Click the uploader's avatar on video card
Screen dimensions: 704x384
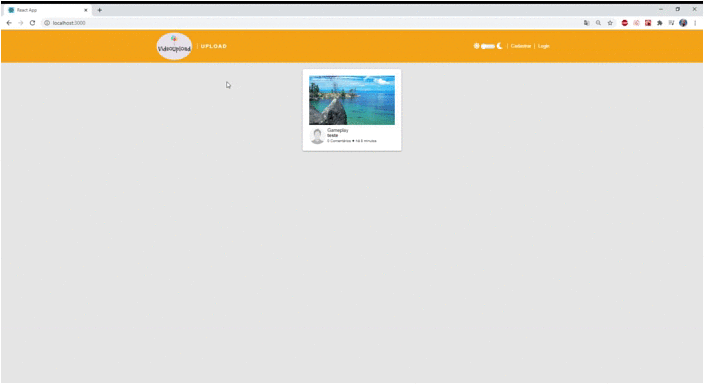pyautogui.click(x=317, y=136)
